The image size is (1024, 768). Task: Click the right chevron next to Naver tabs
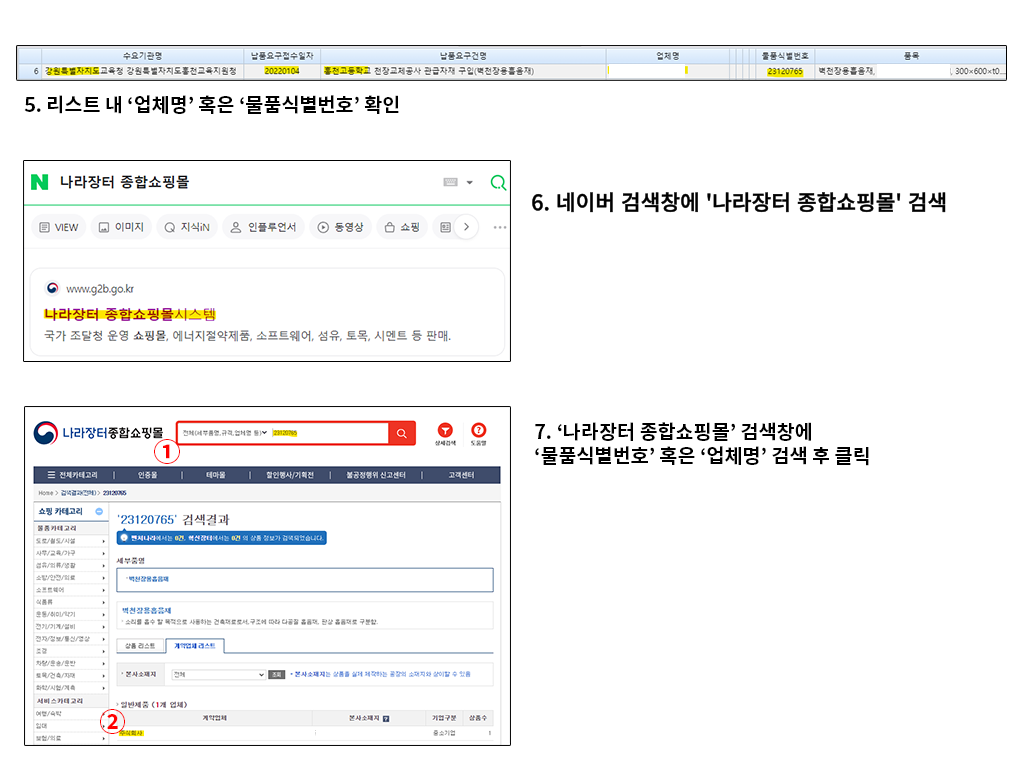tap(467, 224)
